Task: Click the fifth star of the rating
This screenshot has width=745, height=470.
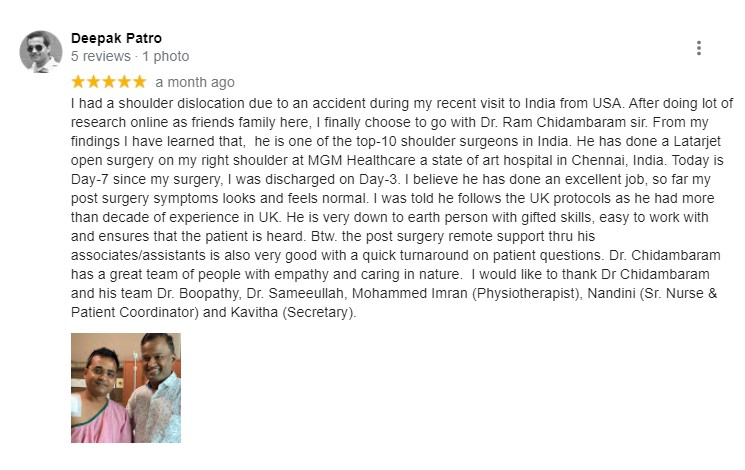Action: coord(138,82)
